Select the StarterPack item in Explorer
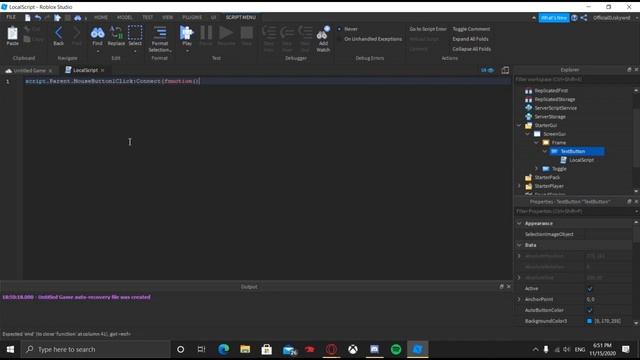Viewport: 640px width, 360px height. pyautogui.click(x=547, y=177)
